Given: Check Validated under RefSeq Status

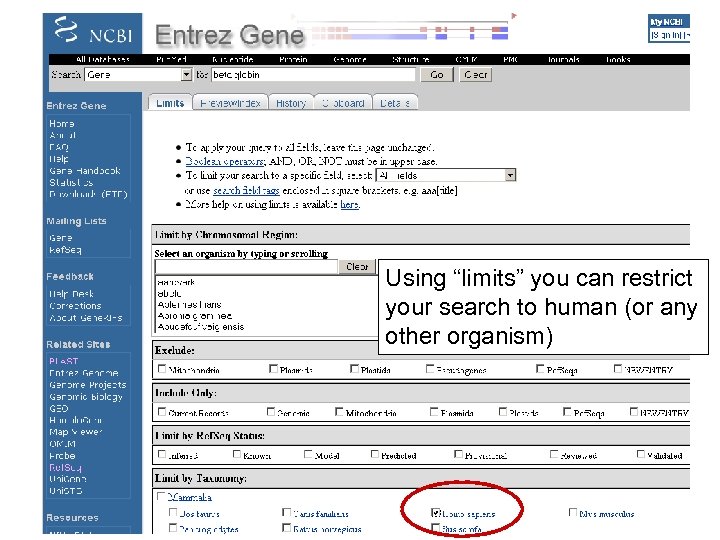Looking at the screenshot, I should [x=641, y=454].
